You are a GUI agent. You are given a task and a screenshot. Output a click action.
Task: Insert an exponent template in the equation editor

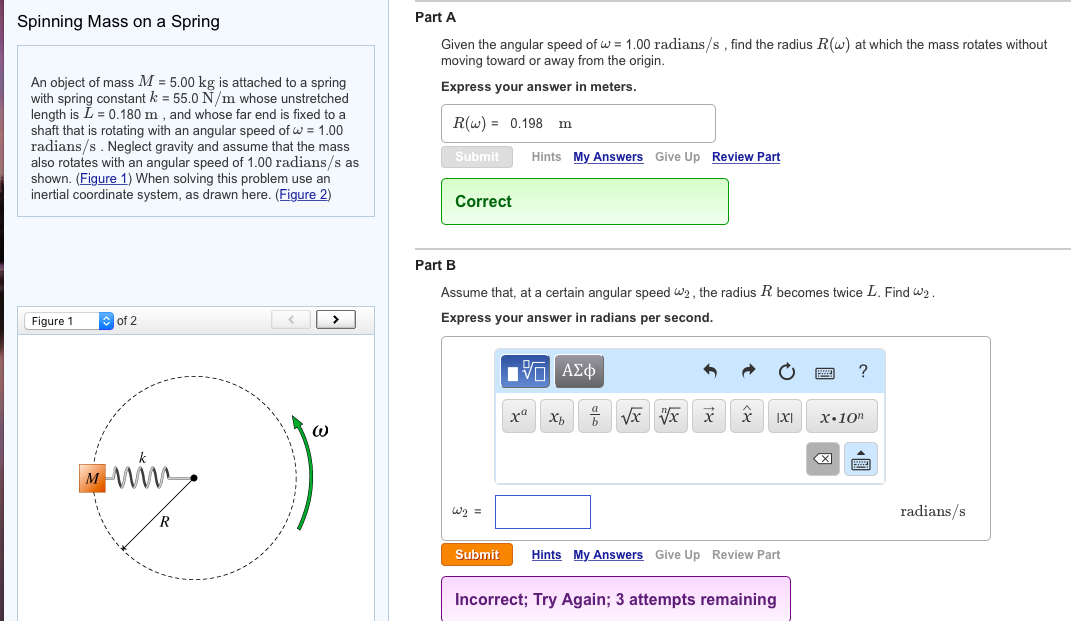(x=518, y=415)
